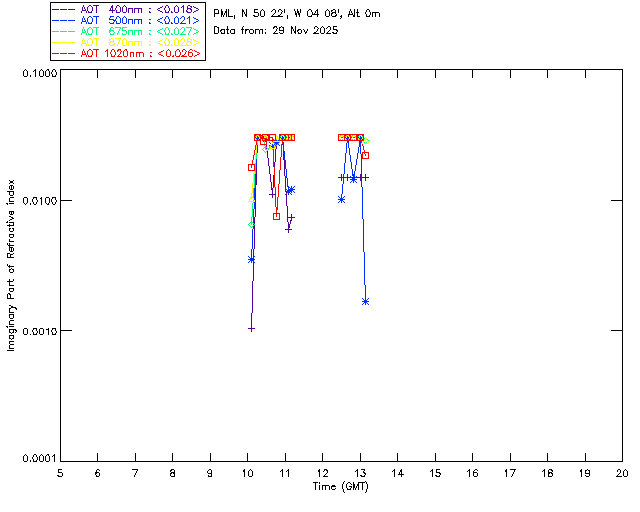640x512 pixels.
Task: Click the red square marker below 0.0100
Action: tap(276, 216)
